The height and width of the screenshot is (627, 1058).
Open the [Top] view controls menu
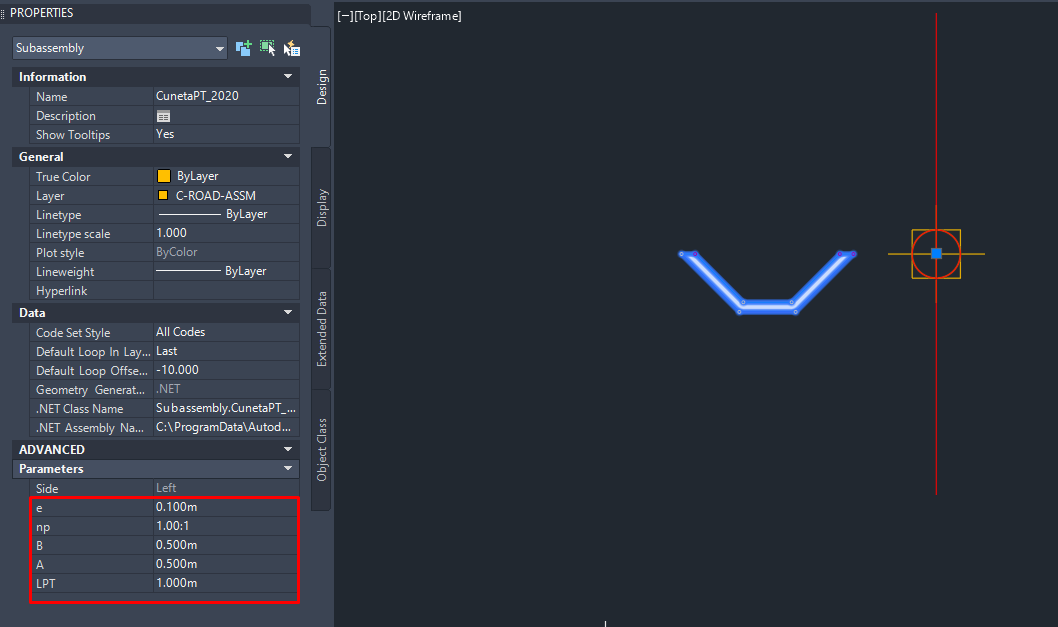[x=367, y=16]
